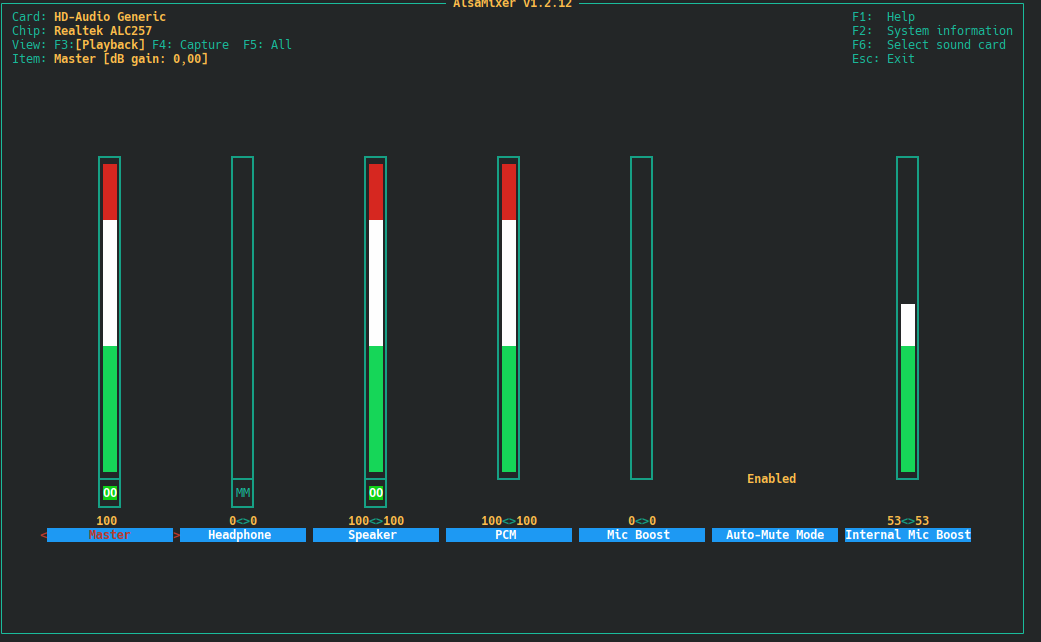Viewport: 1041px width, 642px height.
Task: Choose Select sound card F6 entry
Action: 928,45
